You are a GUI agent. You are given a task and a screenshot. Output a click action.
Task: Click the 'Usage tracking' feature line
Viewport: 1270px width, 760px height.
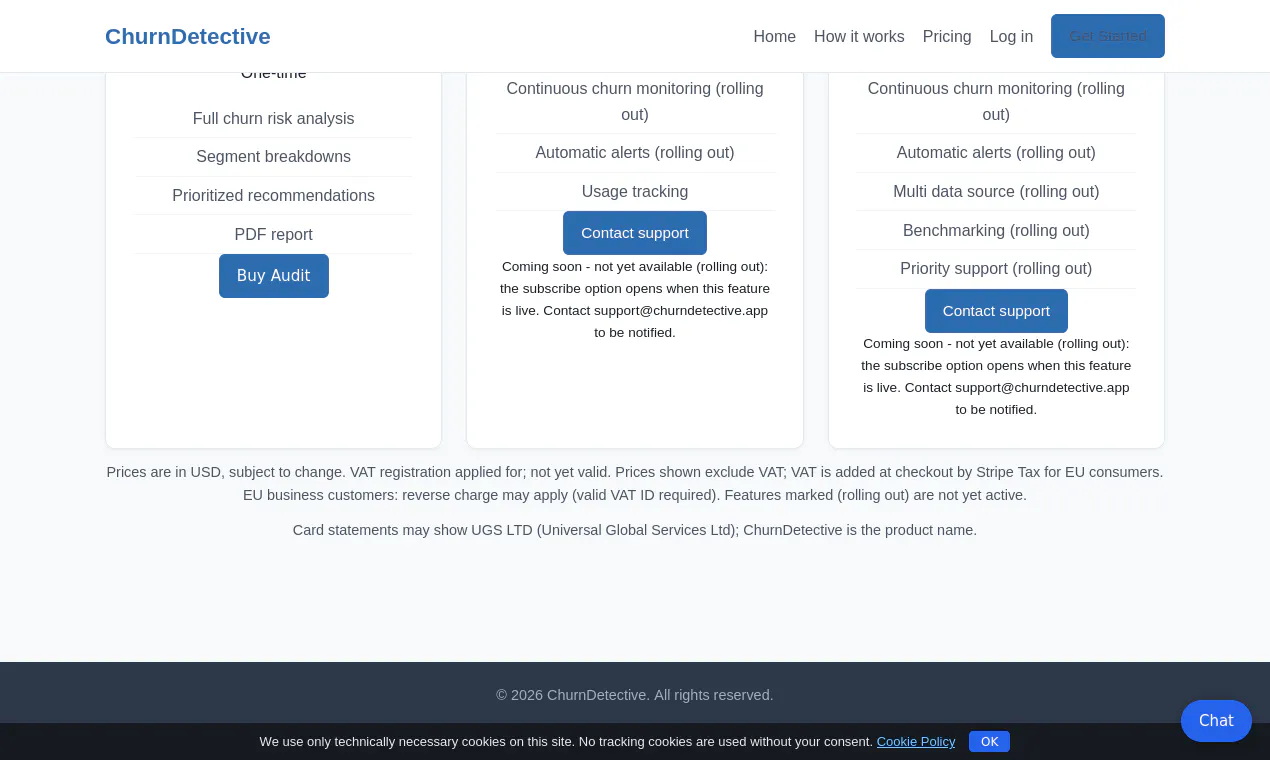635,192
